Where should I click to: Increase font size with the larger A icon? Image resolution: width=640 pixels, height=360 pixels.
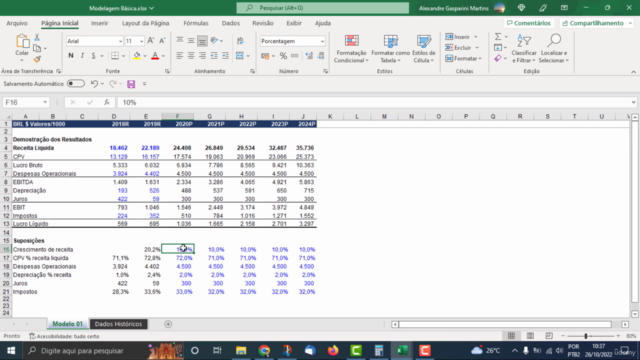point(151,40)
